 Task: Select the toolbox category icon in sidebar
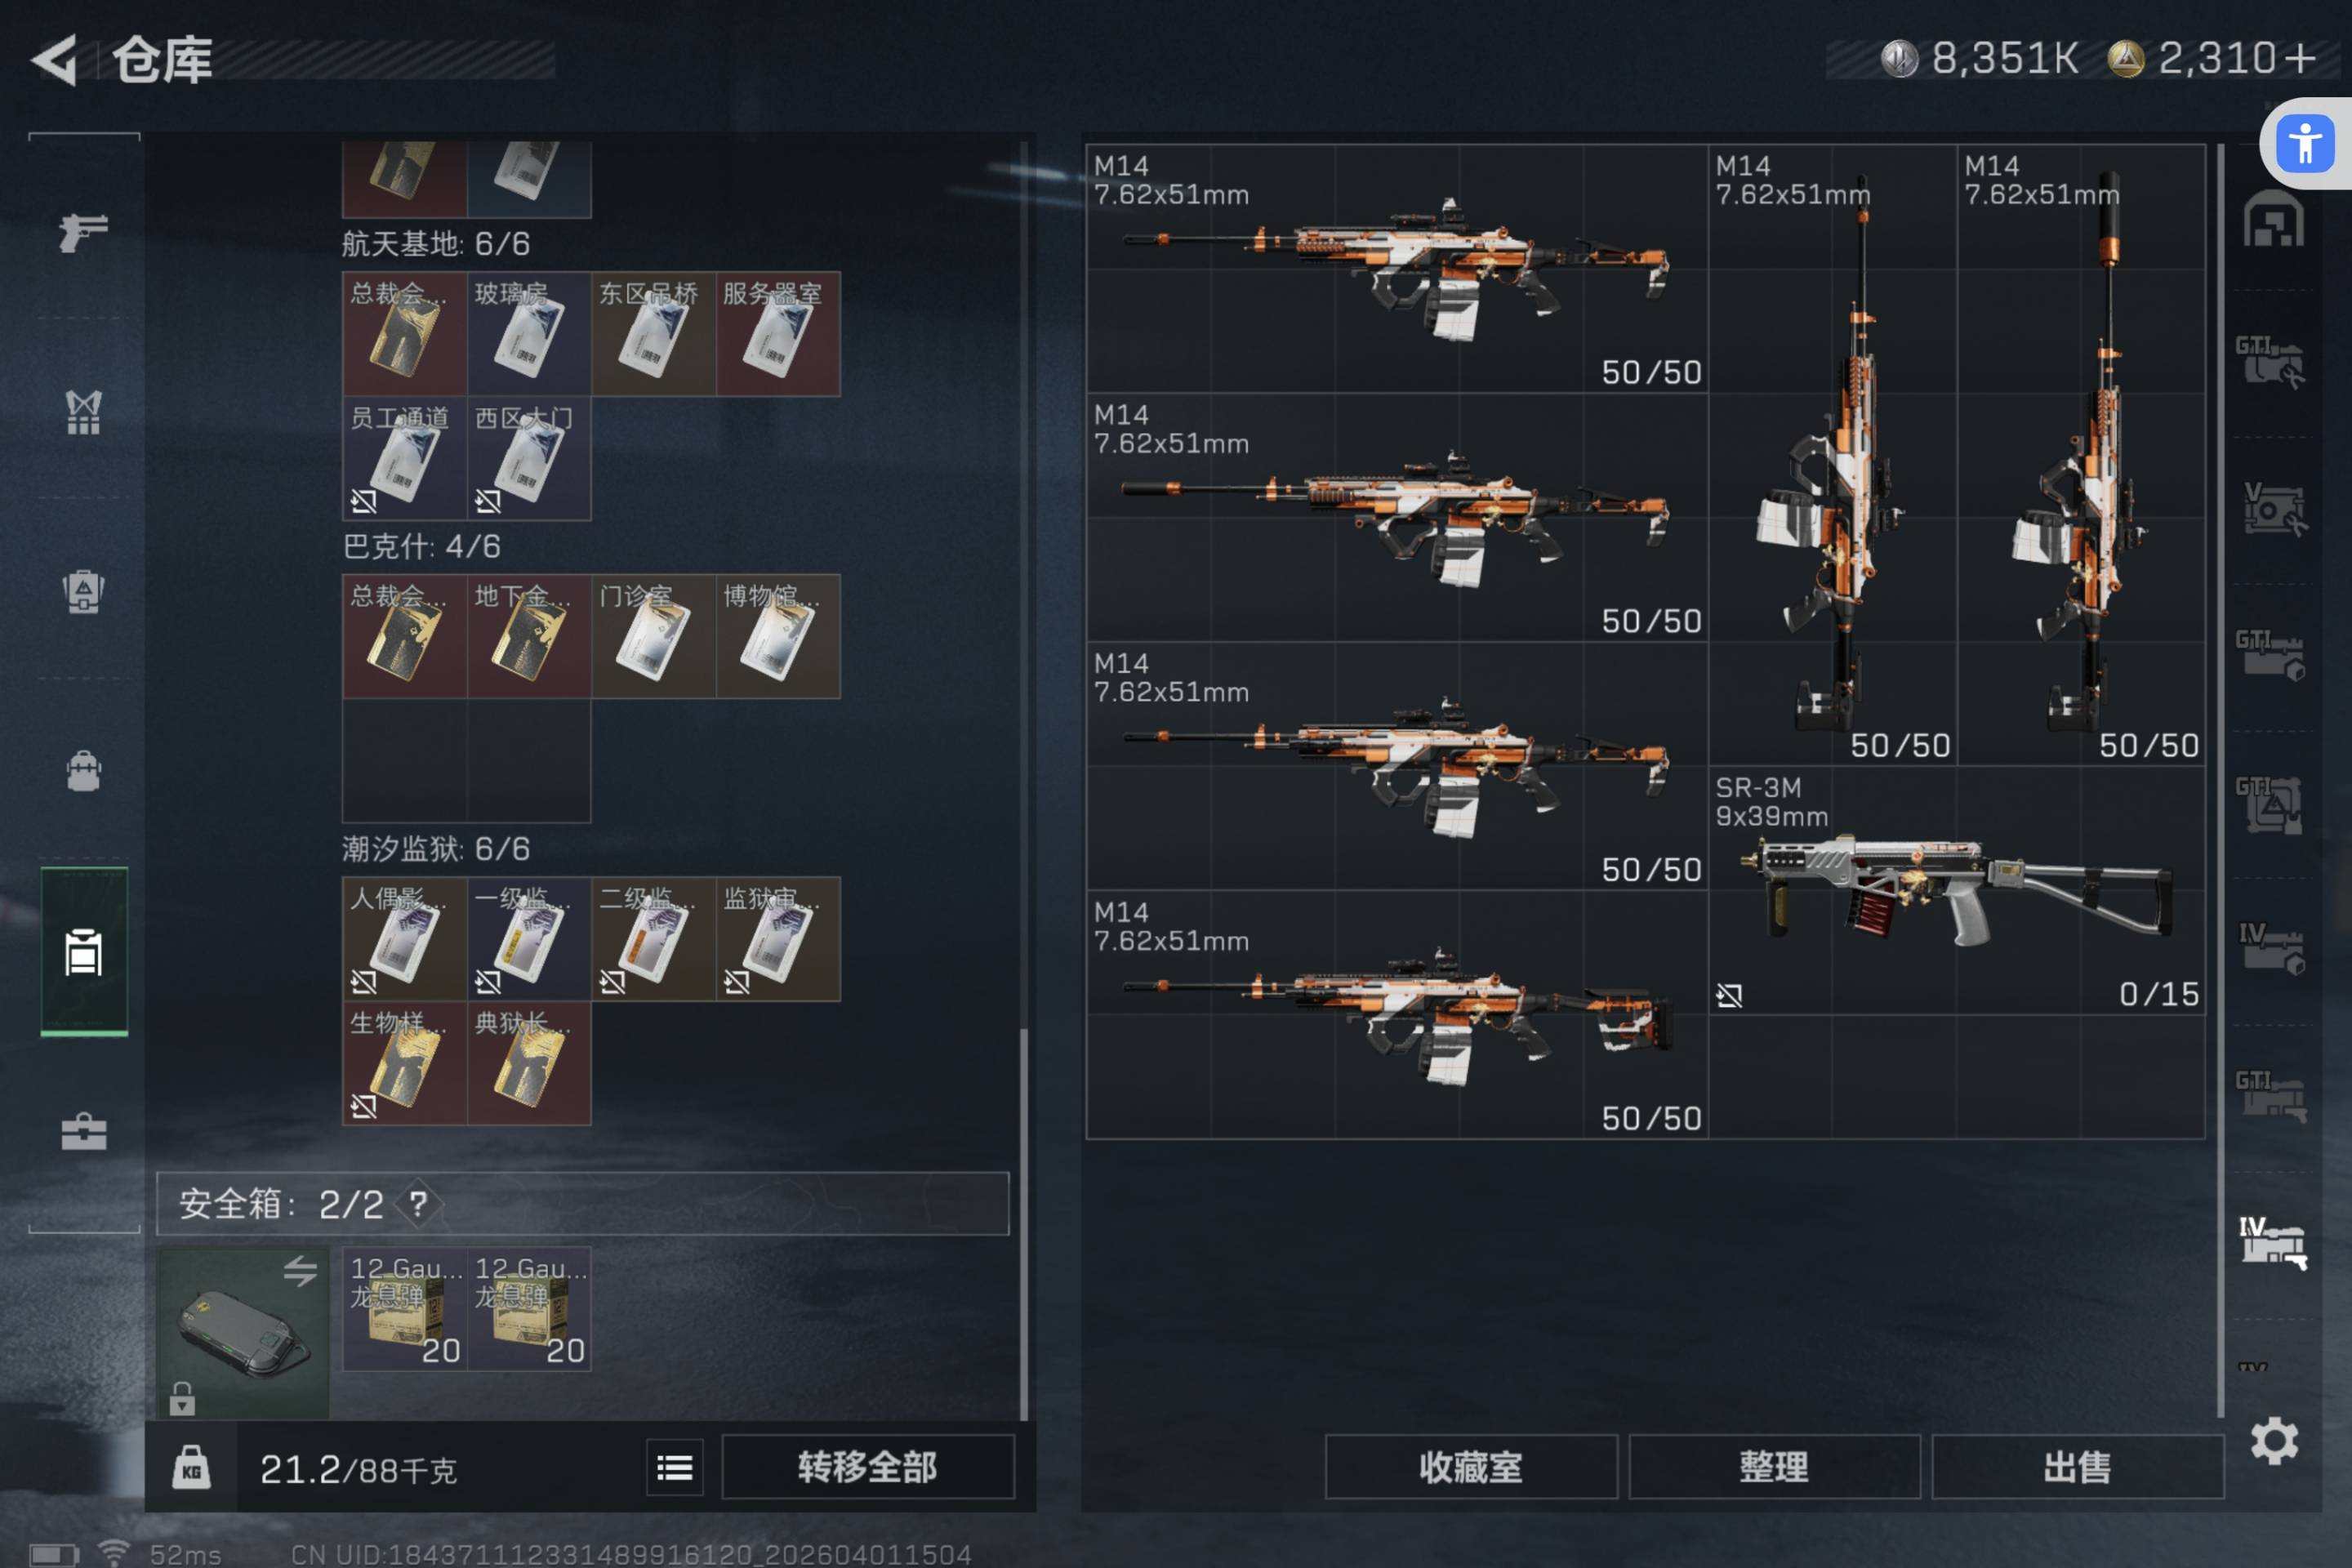click(83, 1132)
